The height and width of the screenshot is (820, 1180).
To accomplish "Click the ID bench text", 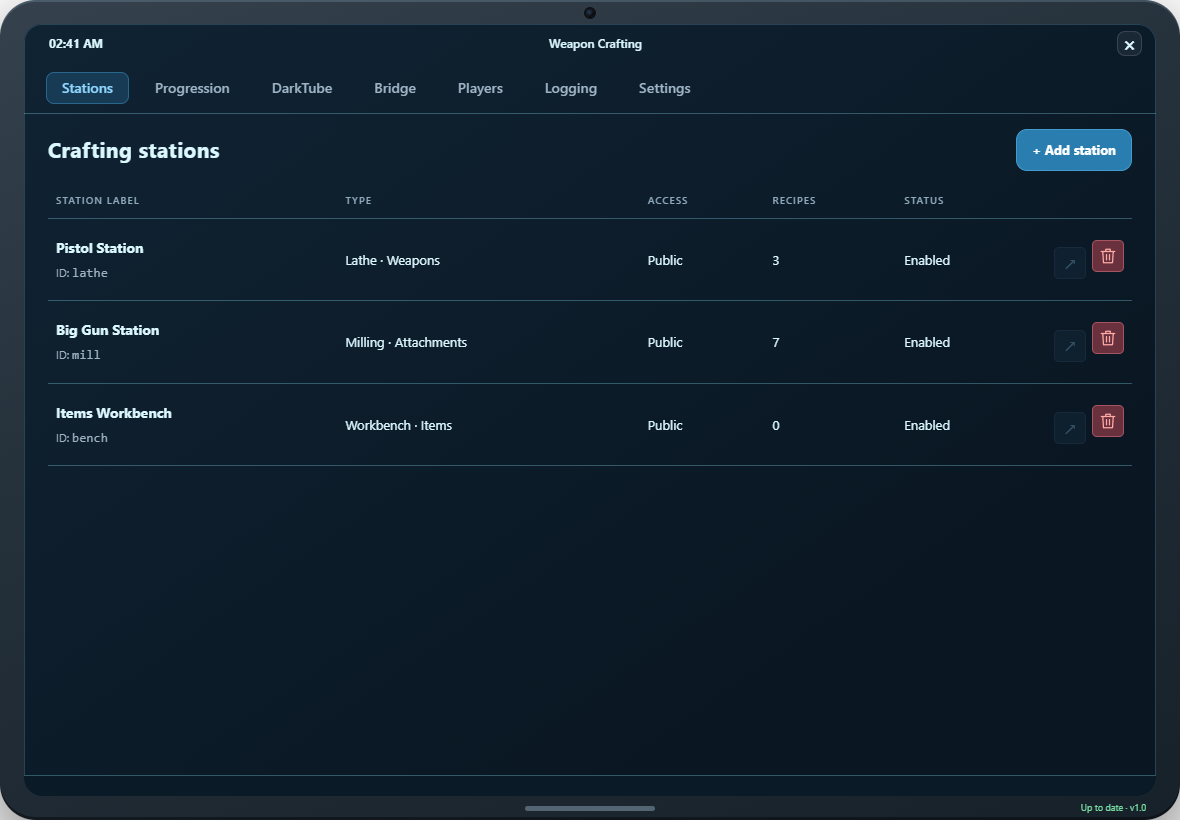I will point(81,438).
